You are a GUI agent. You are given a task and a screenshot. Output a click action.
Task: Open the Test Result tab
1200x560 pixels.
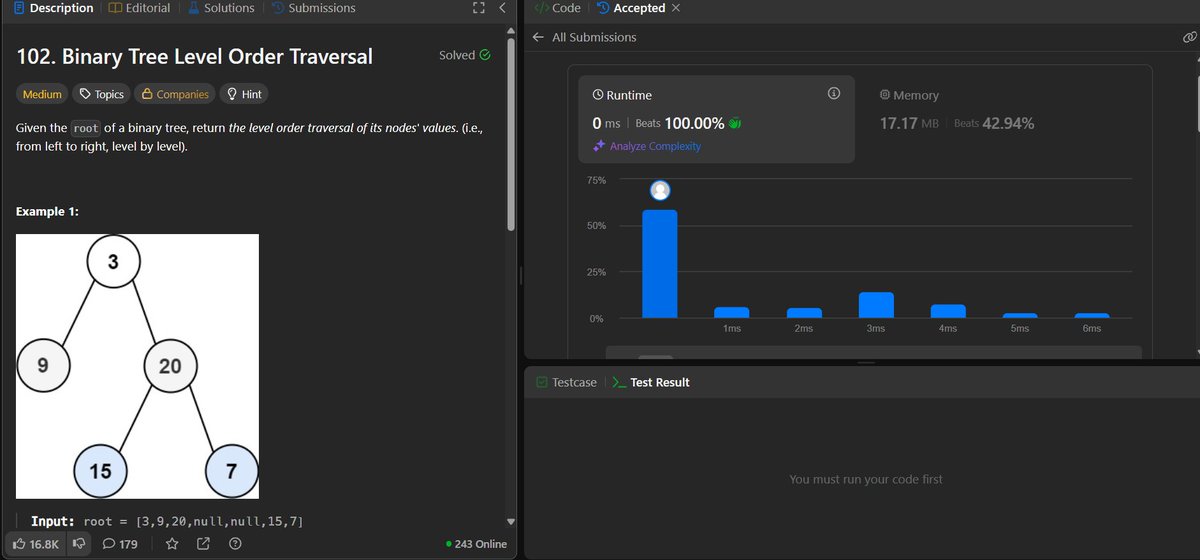point(651,382)
